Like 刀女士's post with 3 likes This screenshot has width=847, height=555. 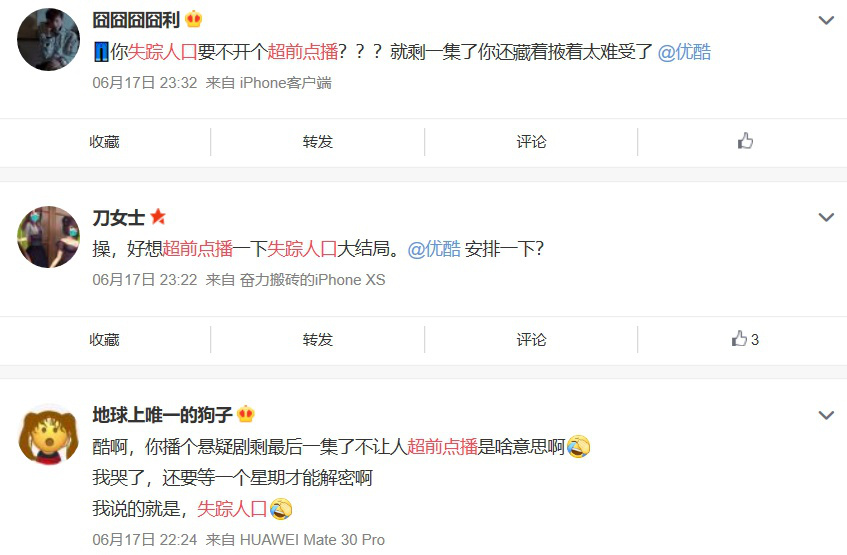(745, 339)
